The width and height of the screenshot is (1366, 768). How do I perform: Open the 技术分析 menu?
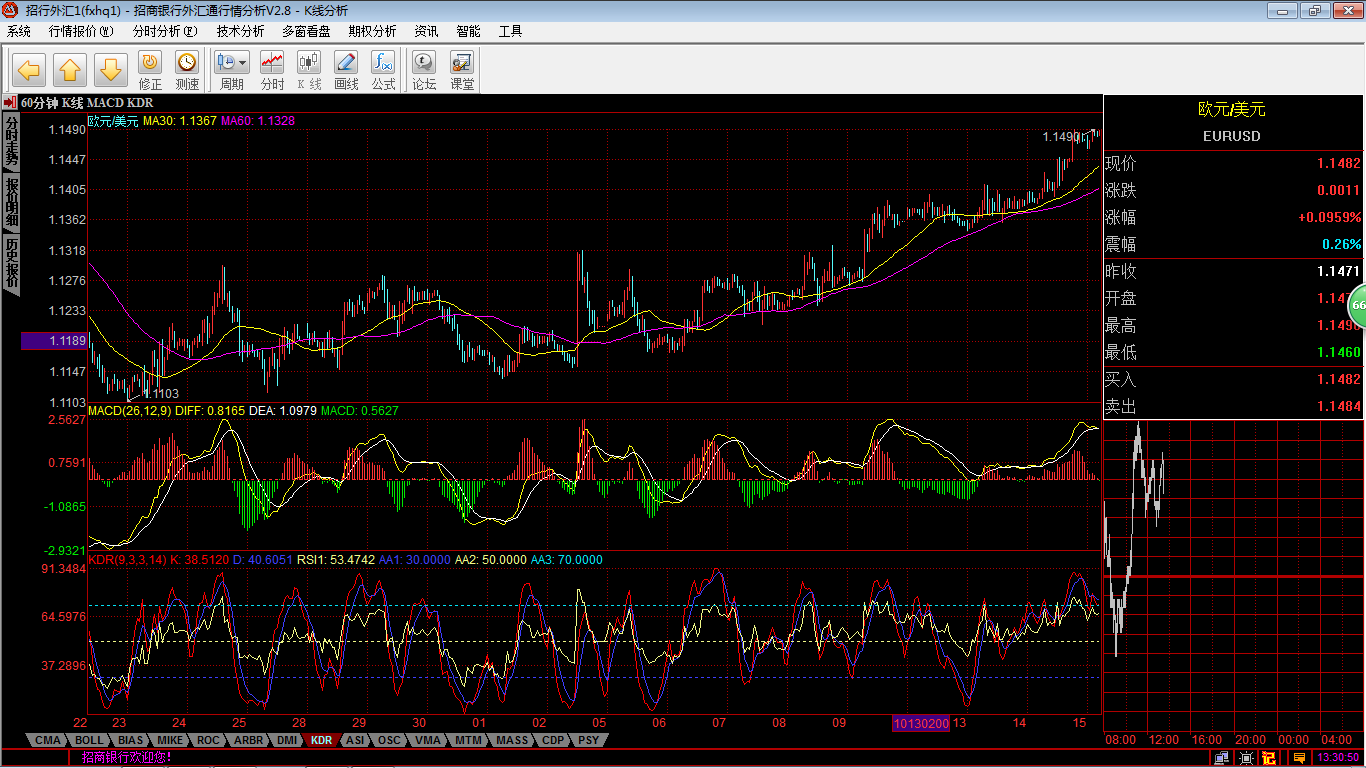pos(240,31)
